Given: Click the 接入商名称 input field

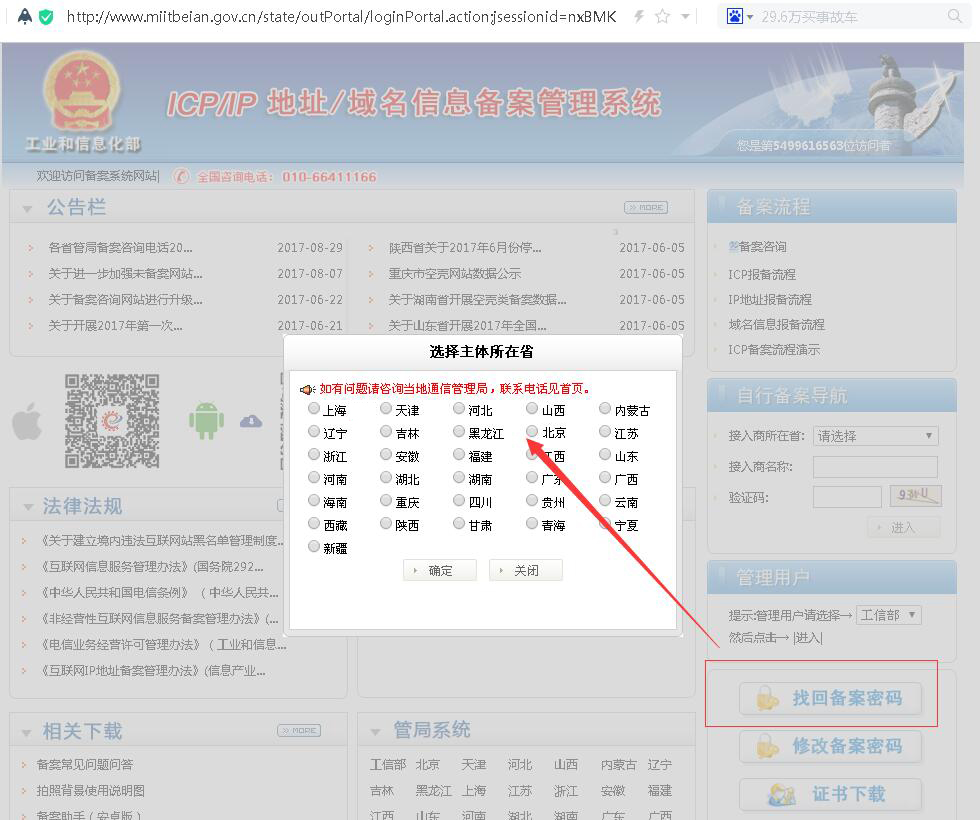Looking at the screenshot, I should (875, 467).
